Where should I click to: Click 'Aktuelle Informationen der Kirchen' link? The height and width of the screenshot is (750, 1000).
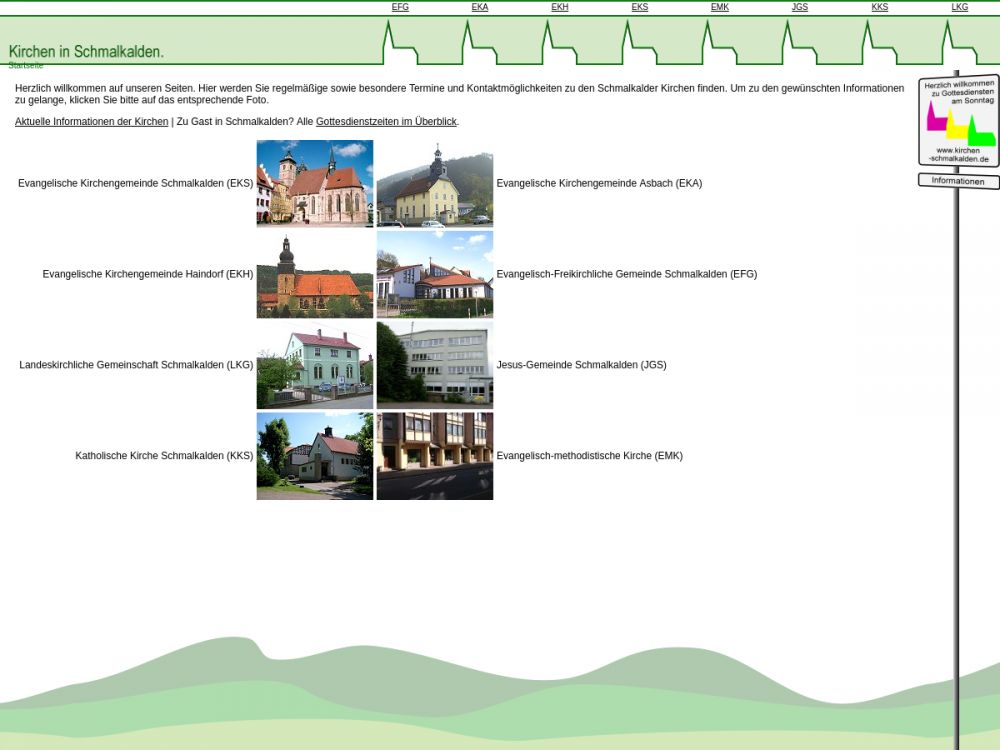pyautogui.click(x=91, y=122)
